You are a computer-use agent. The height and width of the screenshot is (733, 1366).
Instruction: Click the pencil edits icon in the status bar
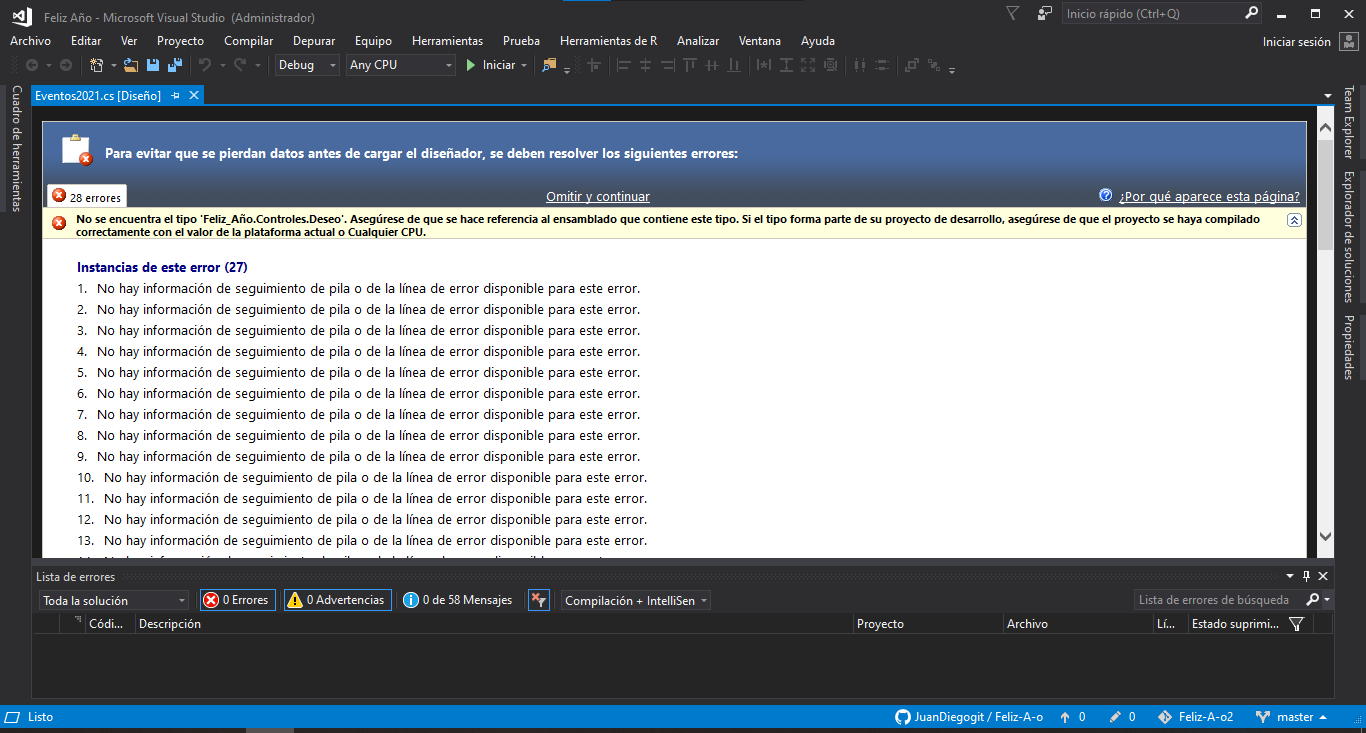1113,717
